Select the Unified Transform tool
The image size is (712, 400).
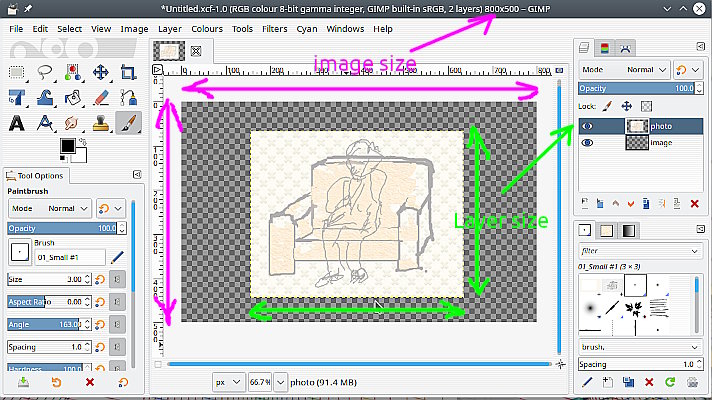[17, 98]
